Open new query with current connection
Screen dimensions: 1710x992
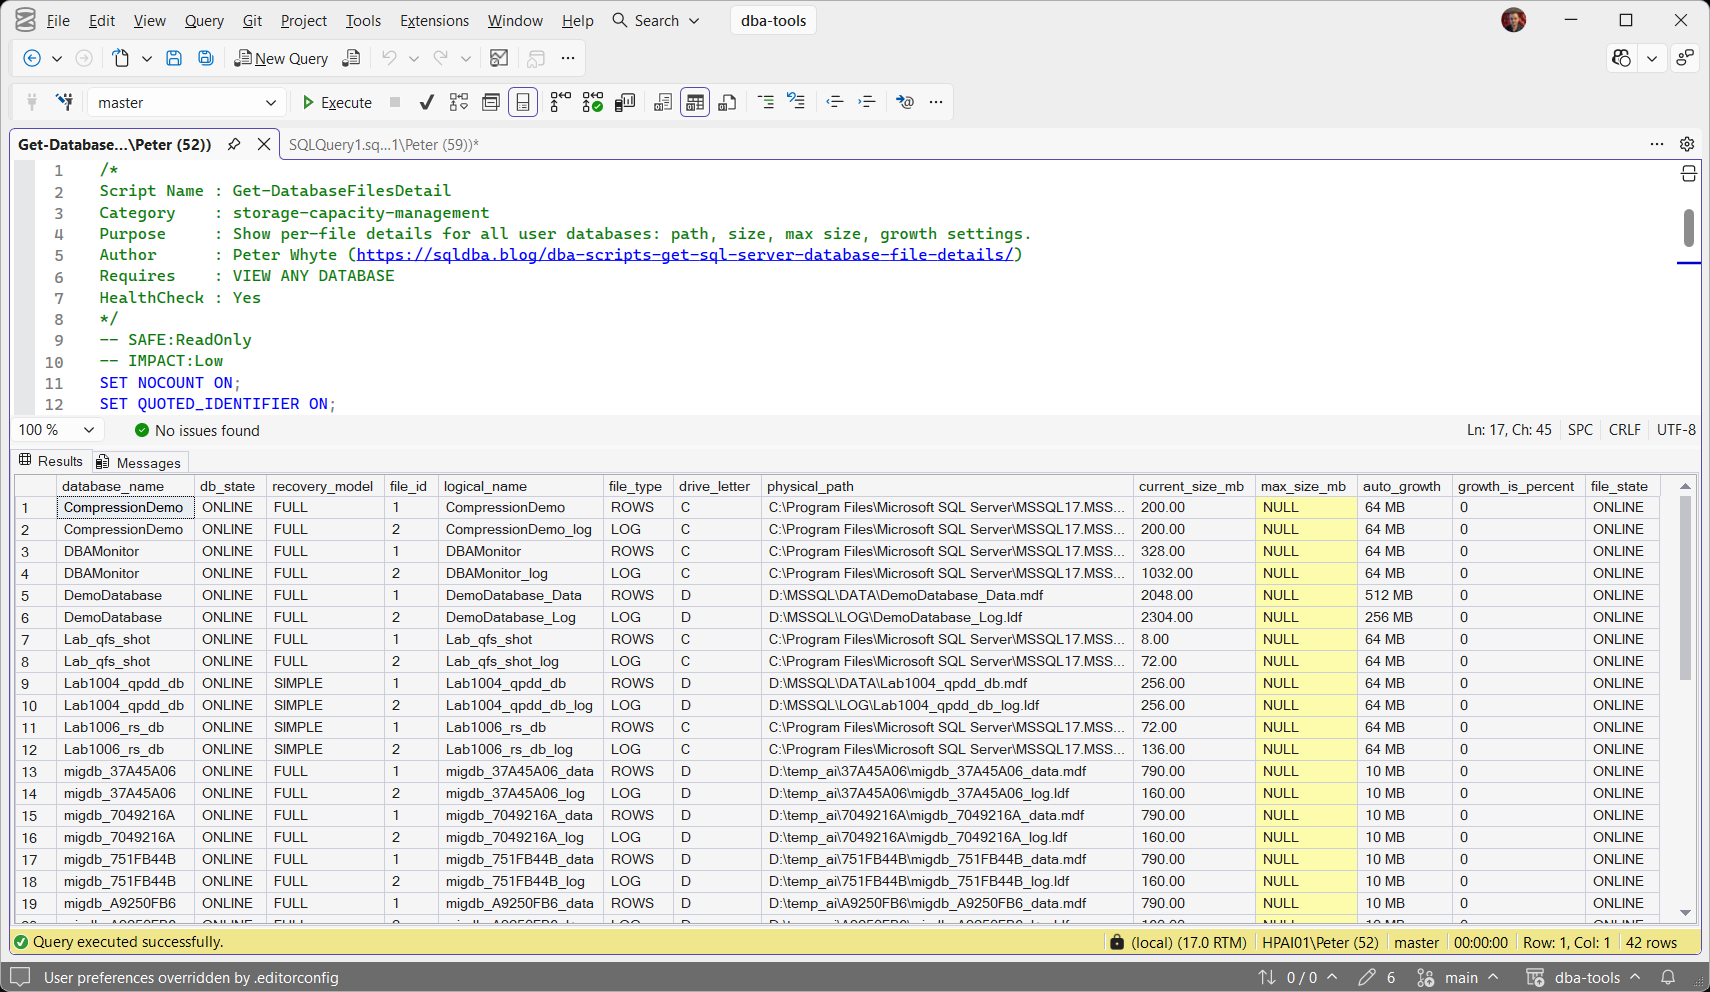351,58
